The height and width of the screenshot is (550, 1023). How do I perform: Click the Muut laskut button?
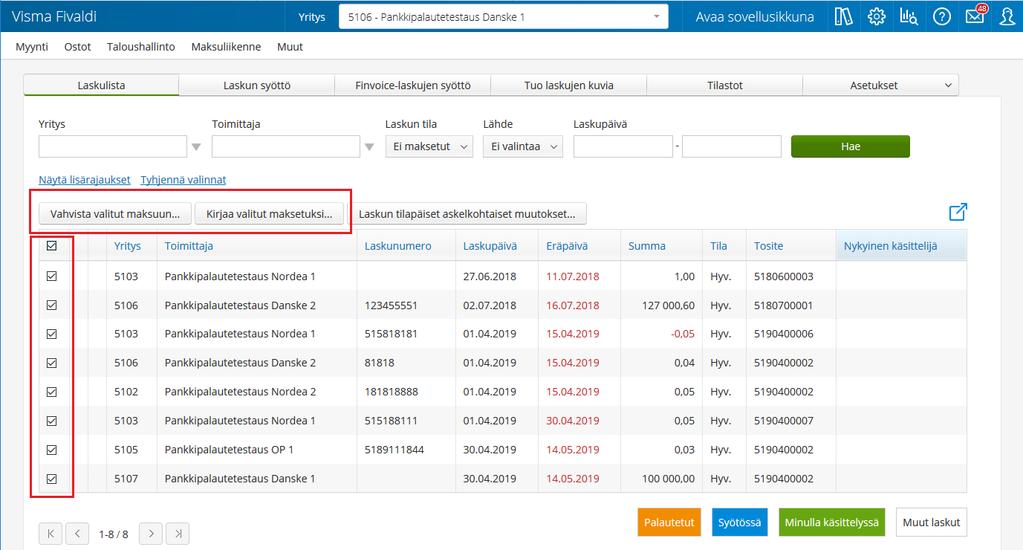[x=932, y=523]
